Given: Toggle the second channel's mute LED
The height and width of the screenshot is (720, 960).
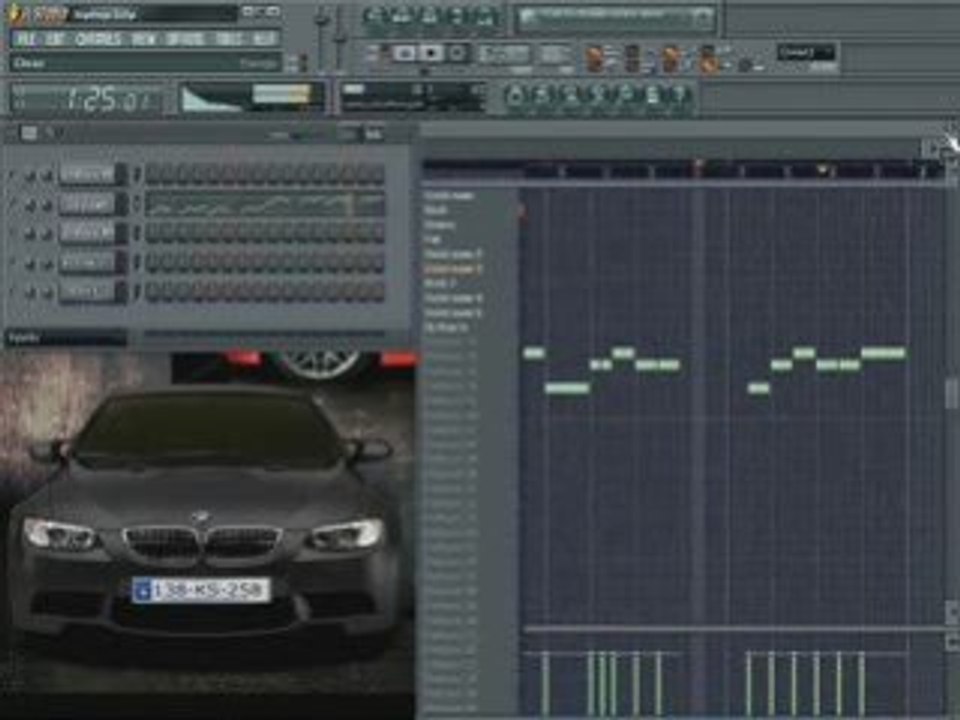Looking at the screenshot, I should [x=12, y=204].
